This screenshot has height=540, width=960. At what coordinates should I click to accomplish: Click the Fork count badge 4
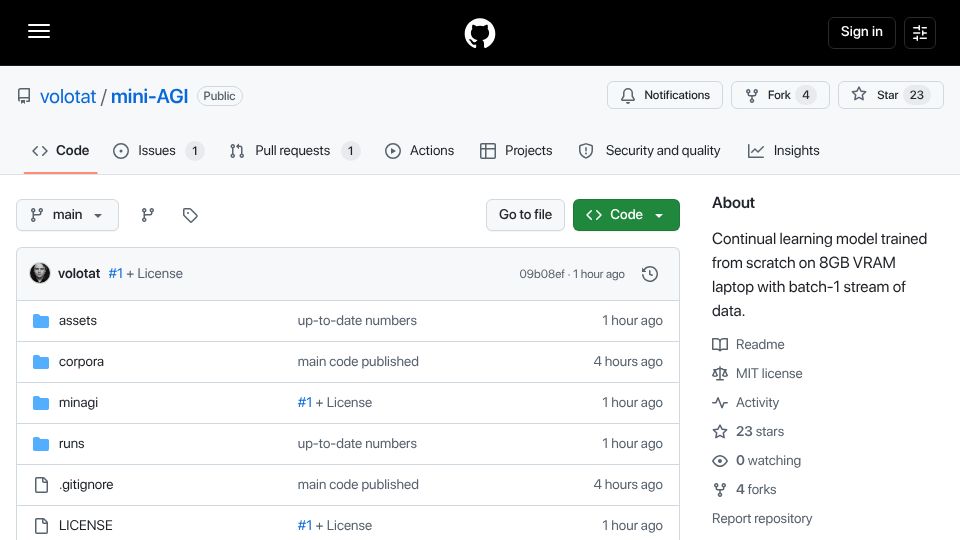[806, 95]
